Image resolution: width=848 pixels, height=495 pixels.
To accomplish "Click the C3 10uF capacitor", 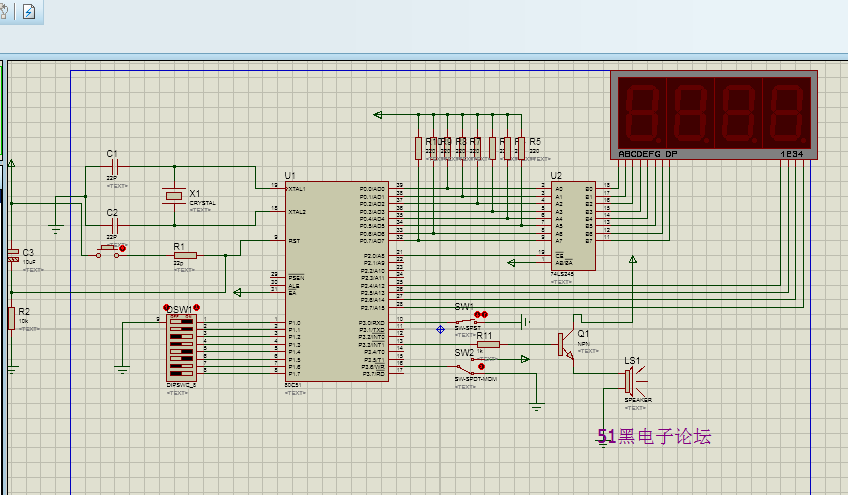I will tap(12, 256).
